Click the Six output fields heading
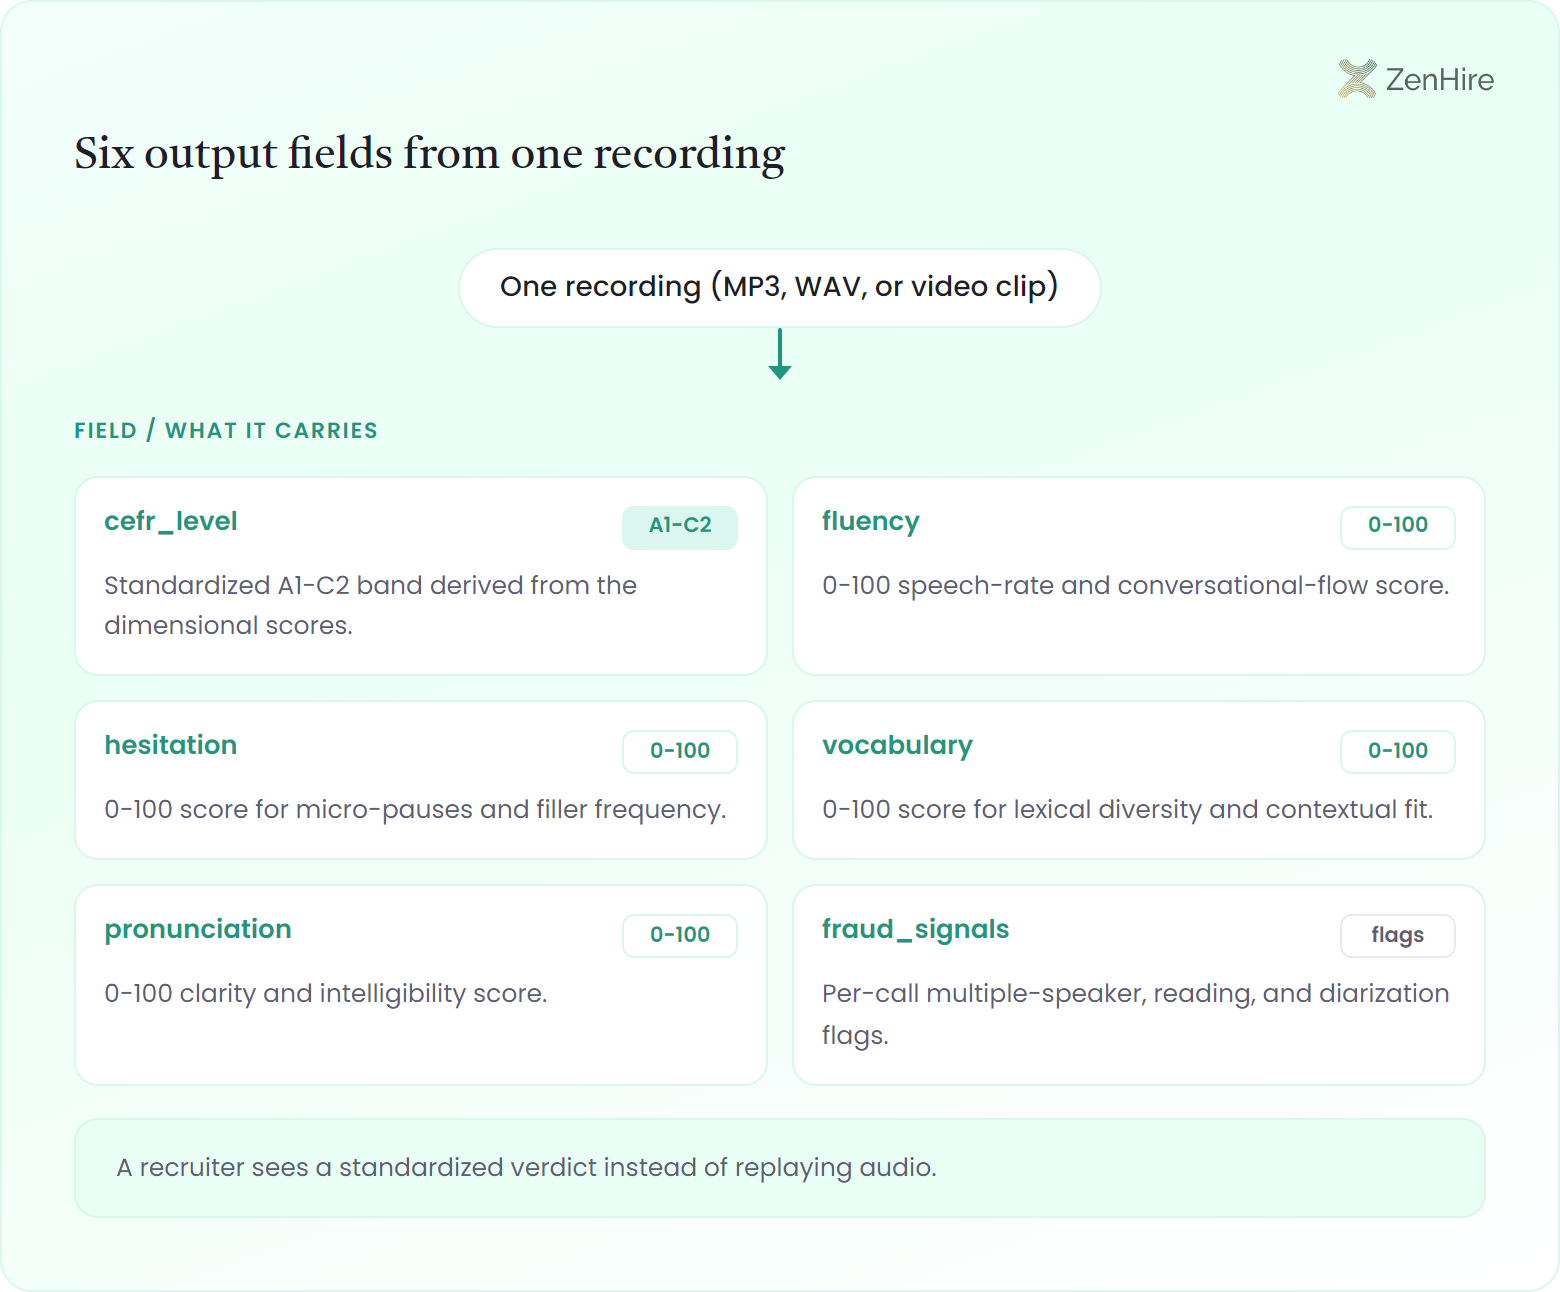The height and width of the screenshot is (1292, 1560). [430, 154]
